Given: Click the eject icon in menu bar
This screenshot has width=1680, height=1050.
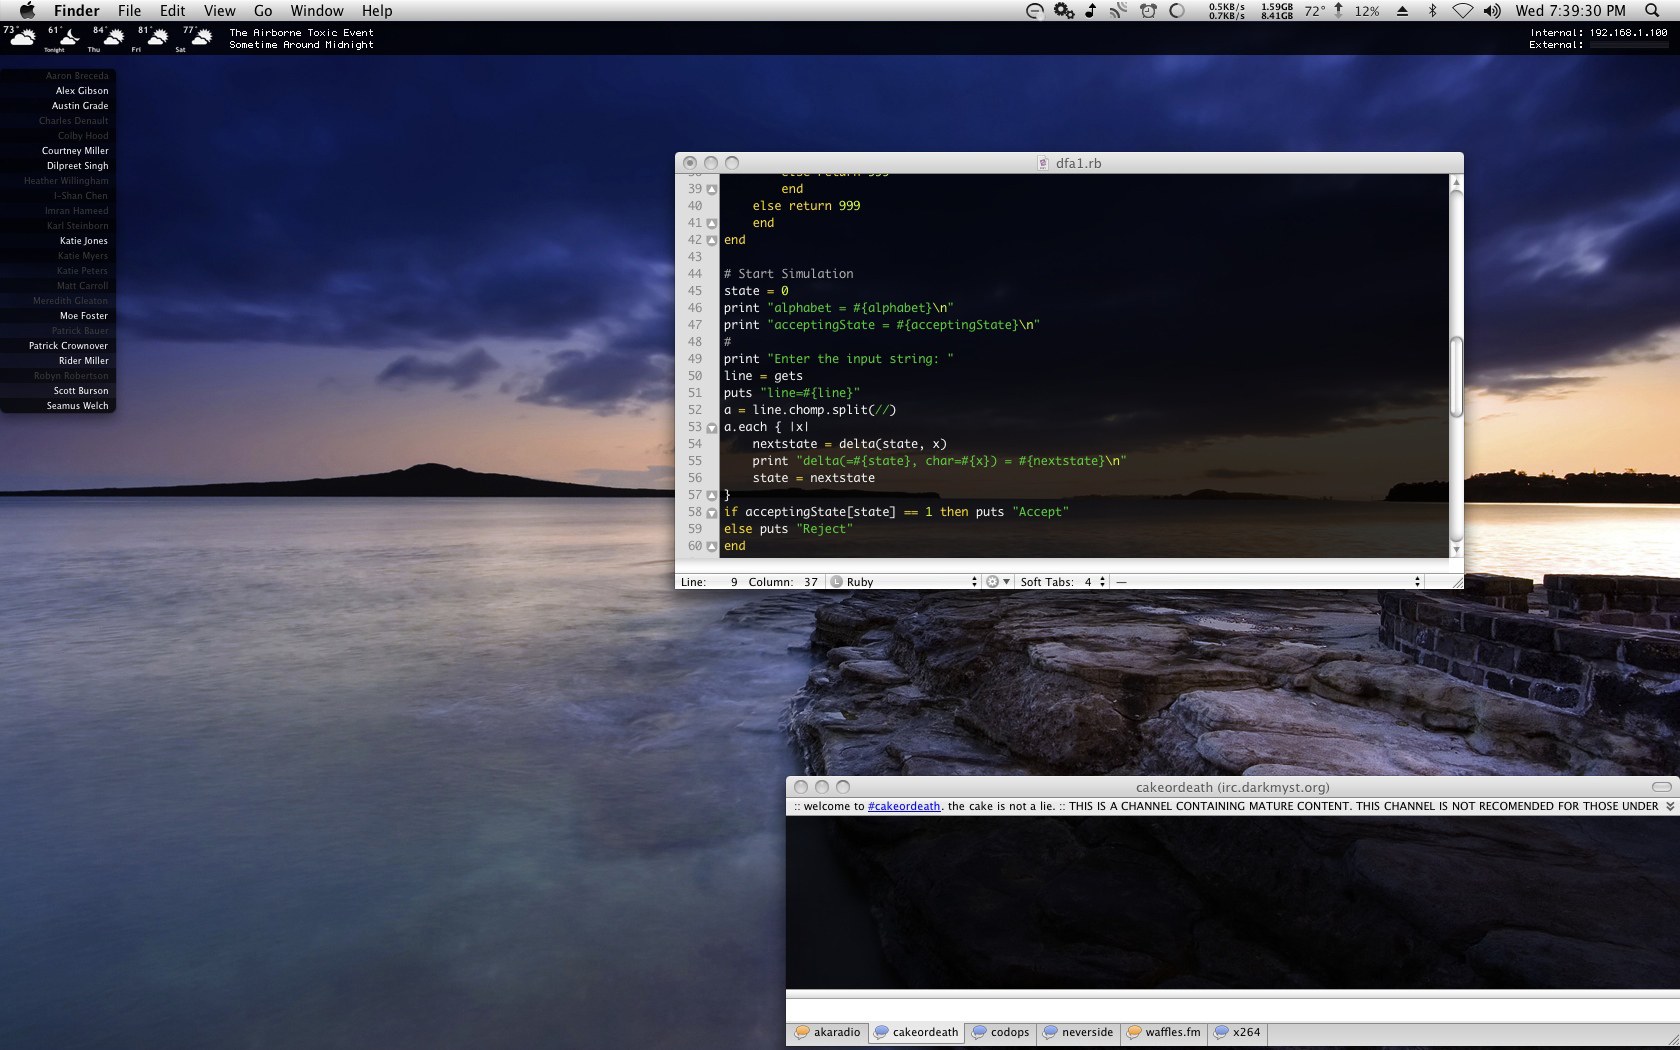Looking at the screenshot, I should coord(1402,11).
